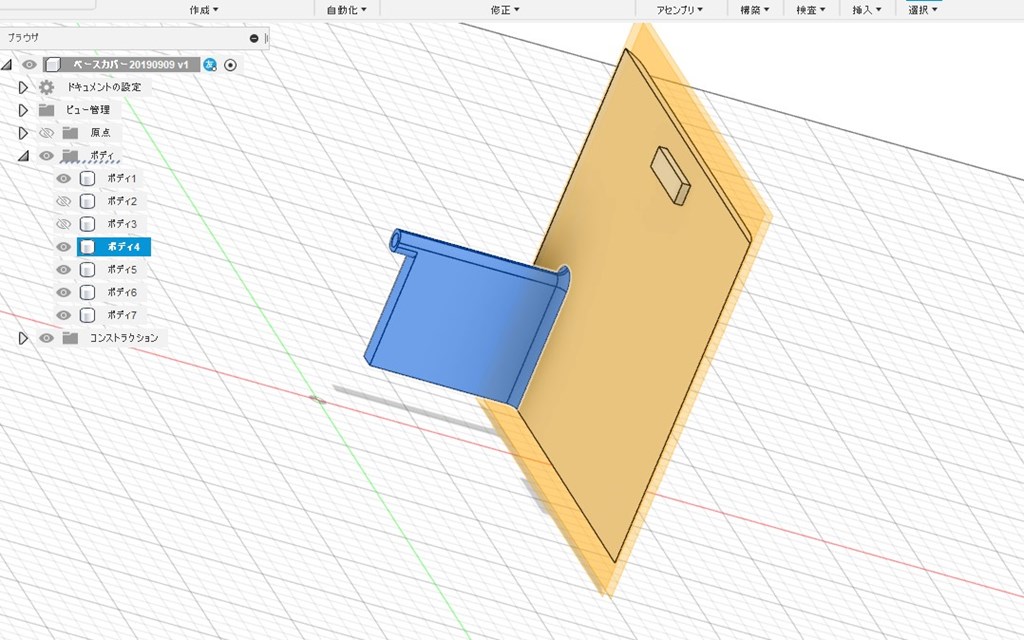Screen dimensions: 1024x640
Task: Click the small wooden block on the panel
Action: (x=669, y=176)
